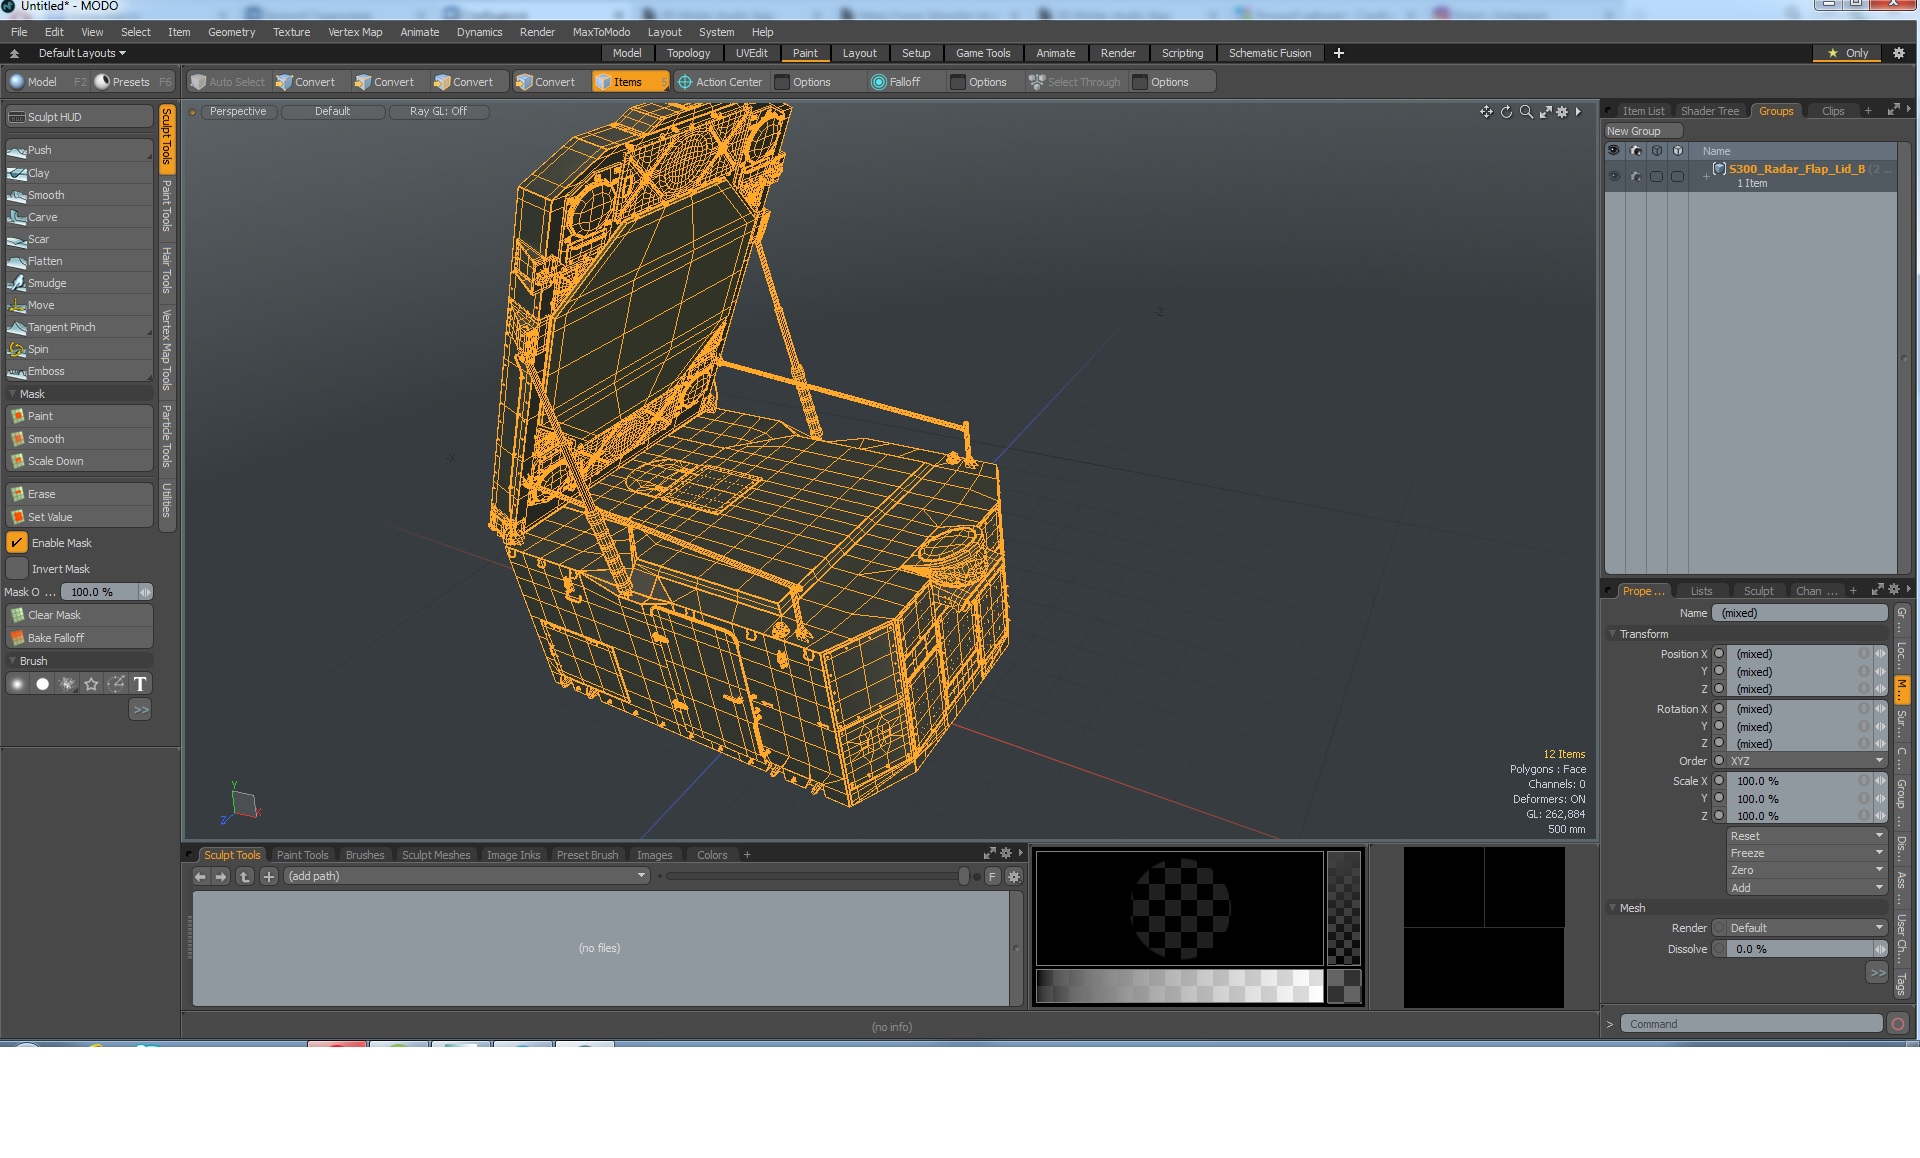Open the Render Default dropdown

(1807, 928)
